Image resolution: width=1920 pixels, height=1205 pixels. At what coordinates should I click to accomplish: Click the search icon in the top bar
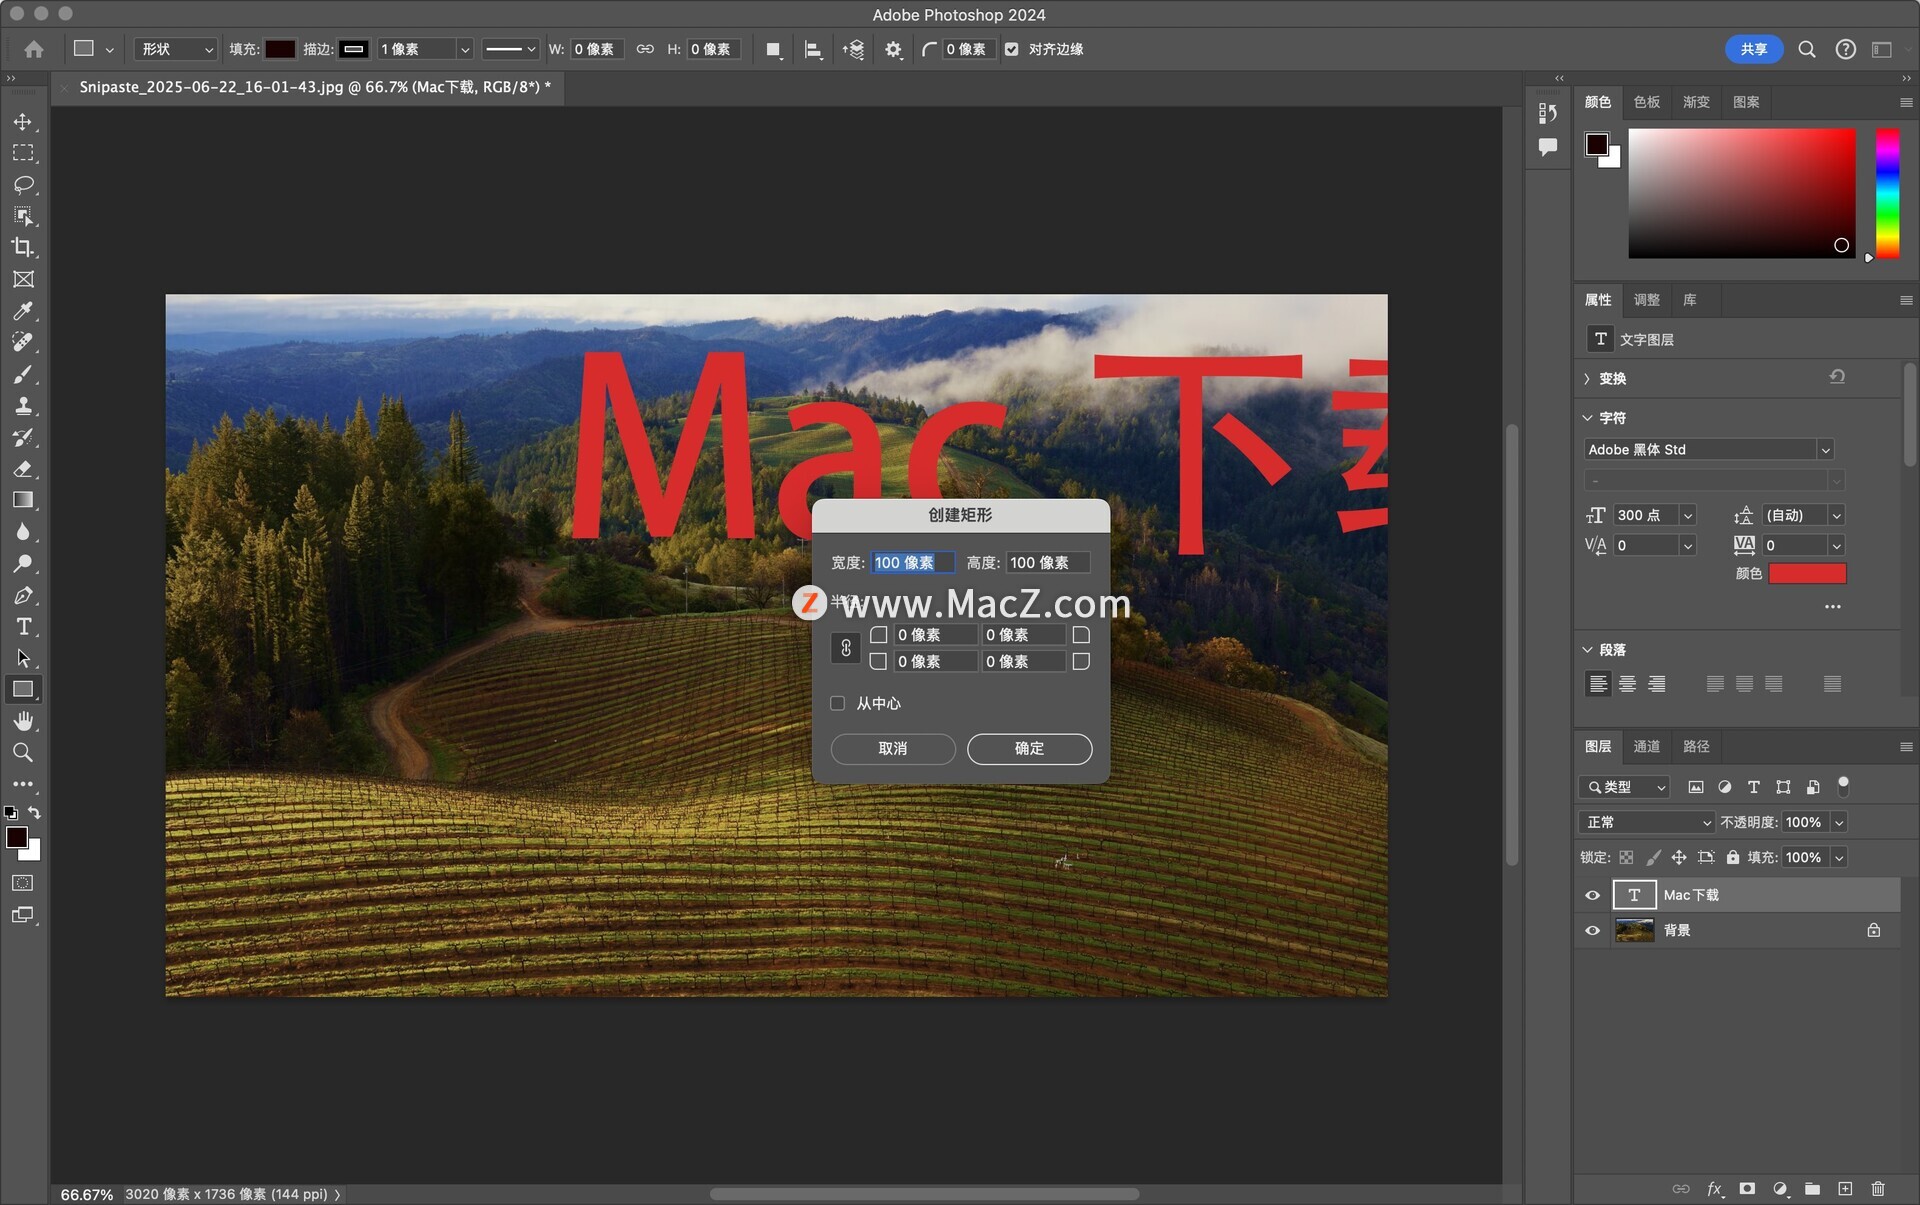tap(1807, 49)
